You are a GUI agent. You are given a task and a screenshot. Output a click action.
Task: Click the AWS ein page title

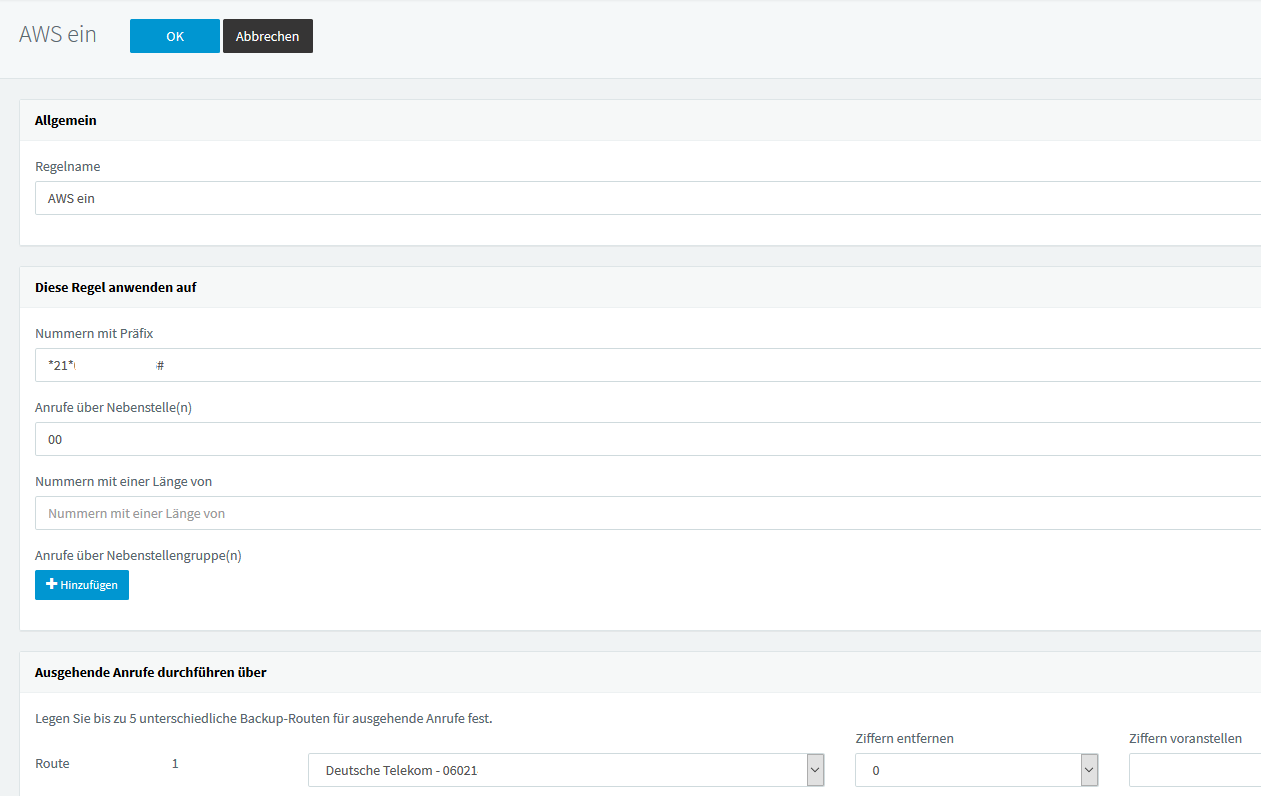click(x=58, y=34)
